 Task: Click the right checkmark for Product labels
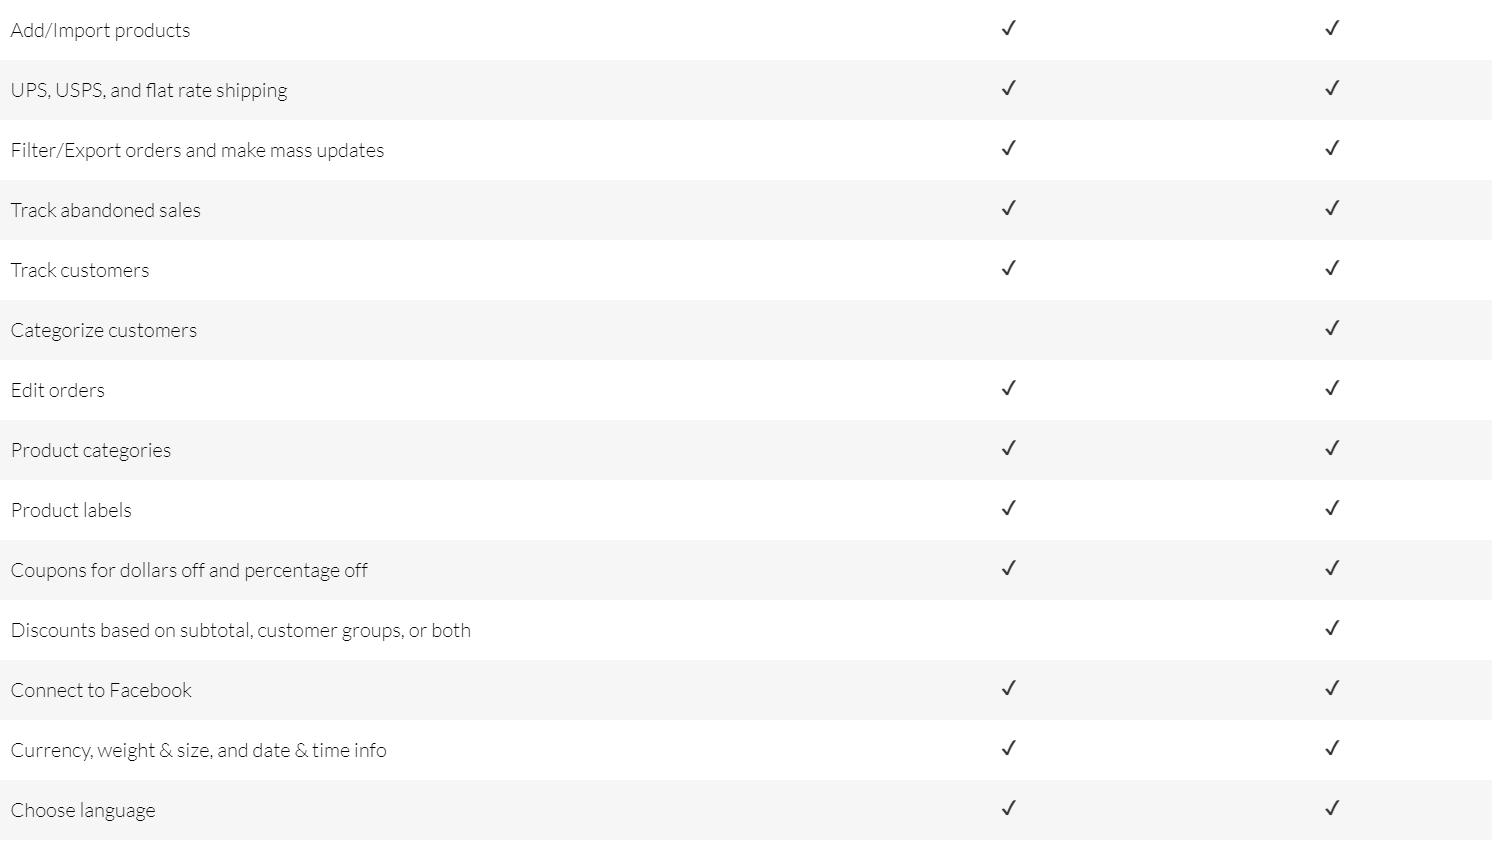(x=1331, y=509)
